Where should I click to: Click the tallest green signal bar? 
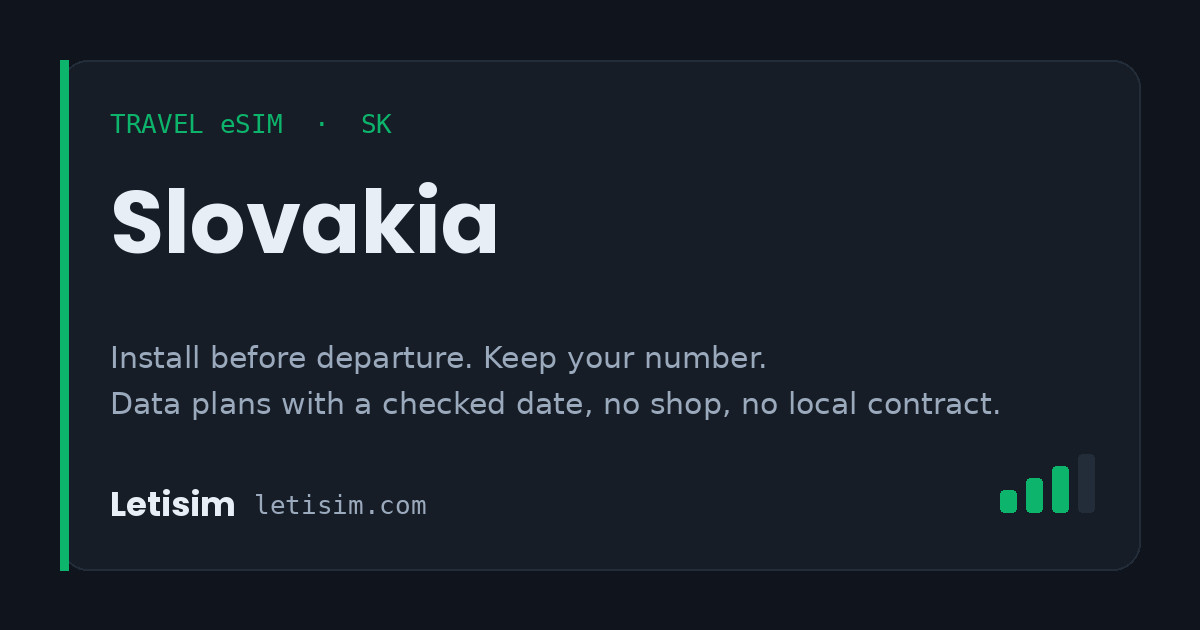click(1060, 489)
